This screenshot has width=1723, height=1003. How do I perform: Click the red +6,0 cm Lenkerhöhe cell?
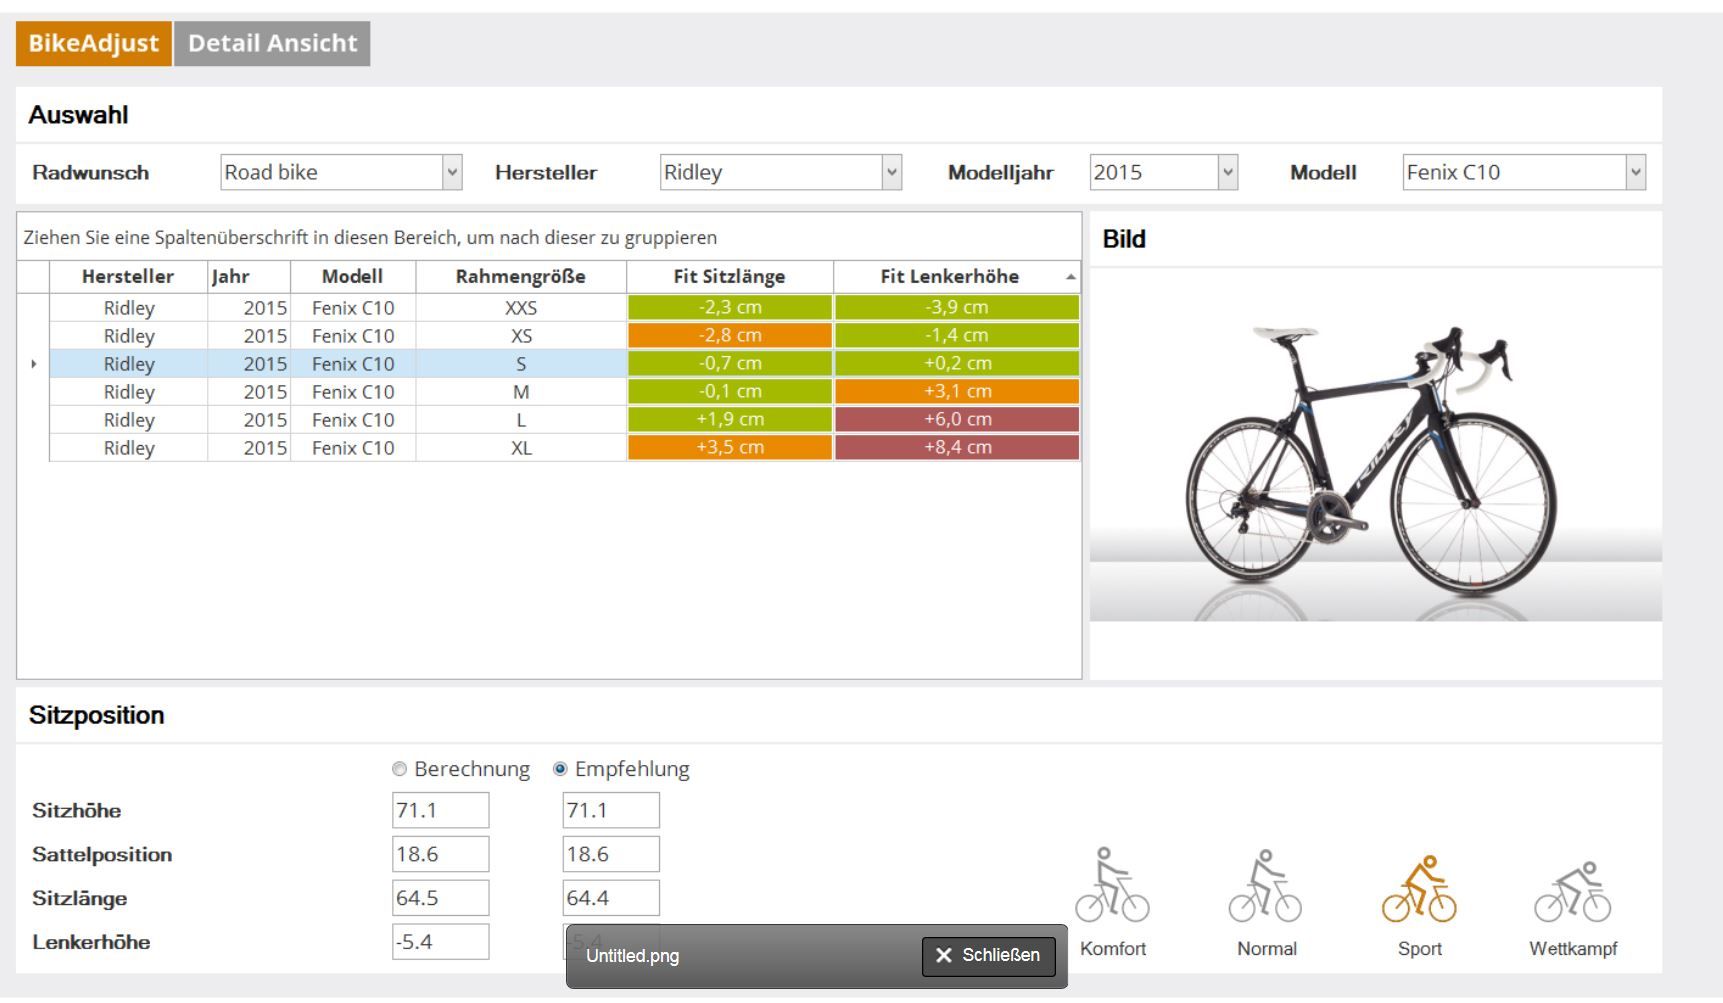coord(957,420)
